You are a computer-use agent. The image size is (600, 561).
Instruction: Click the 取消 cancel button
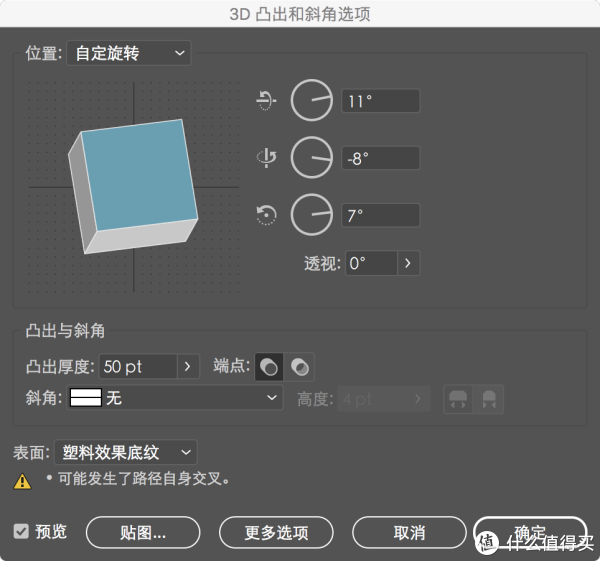point(409,532)
